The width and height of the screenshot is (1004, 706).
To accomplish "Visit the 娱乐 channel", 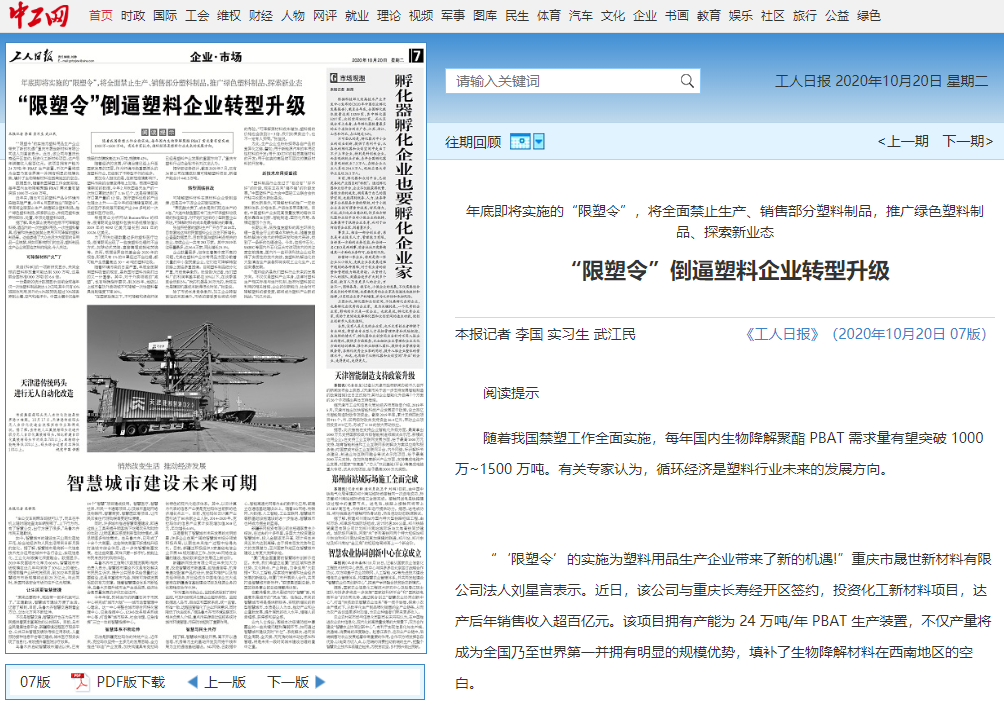I will [x=741, y=15].
